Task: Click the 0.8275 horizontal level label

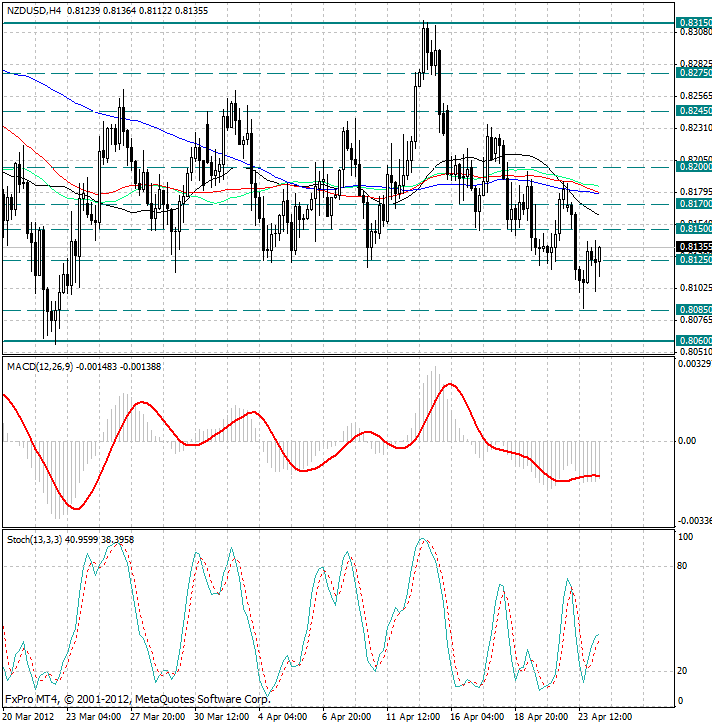Action: [x=694, y=73]
